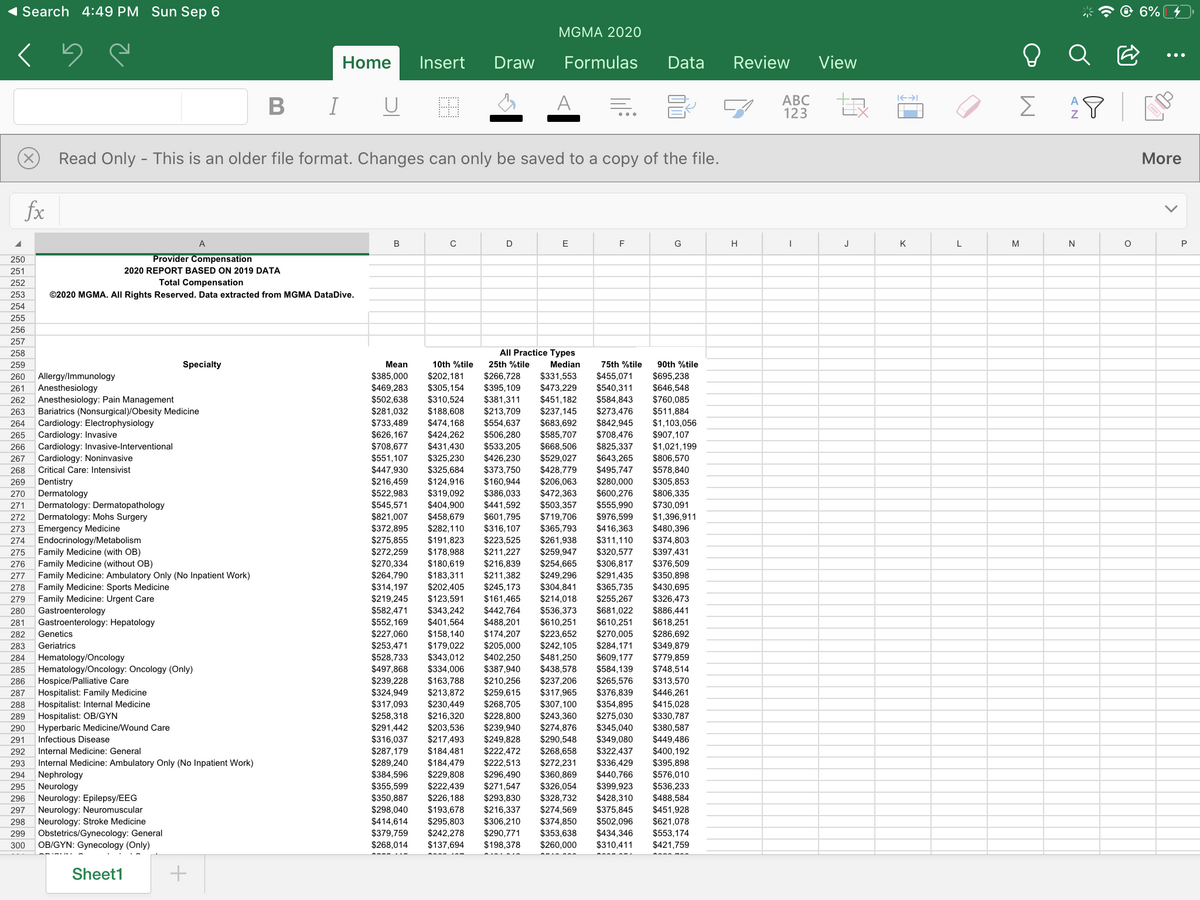The height and width of the screenshot is (900, 1200).
Task: Open the number format ABC 123 tool
Action: [x=795, y=107]
